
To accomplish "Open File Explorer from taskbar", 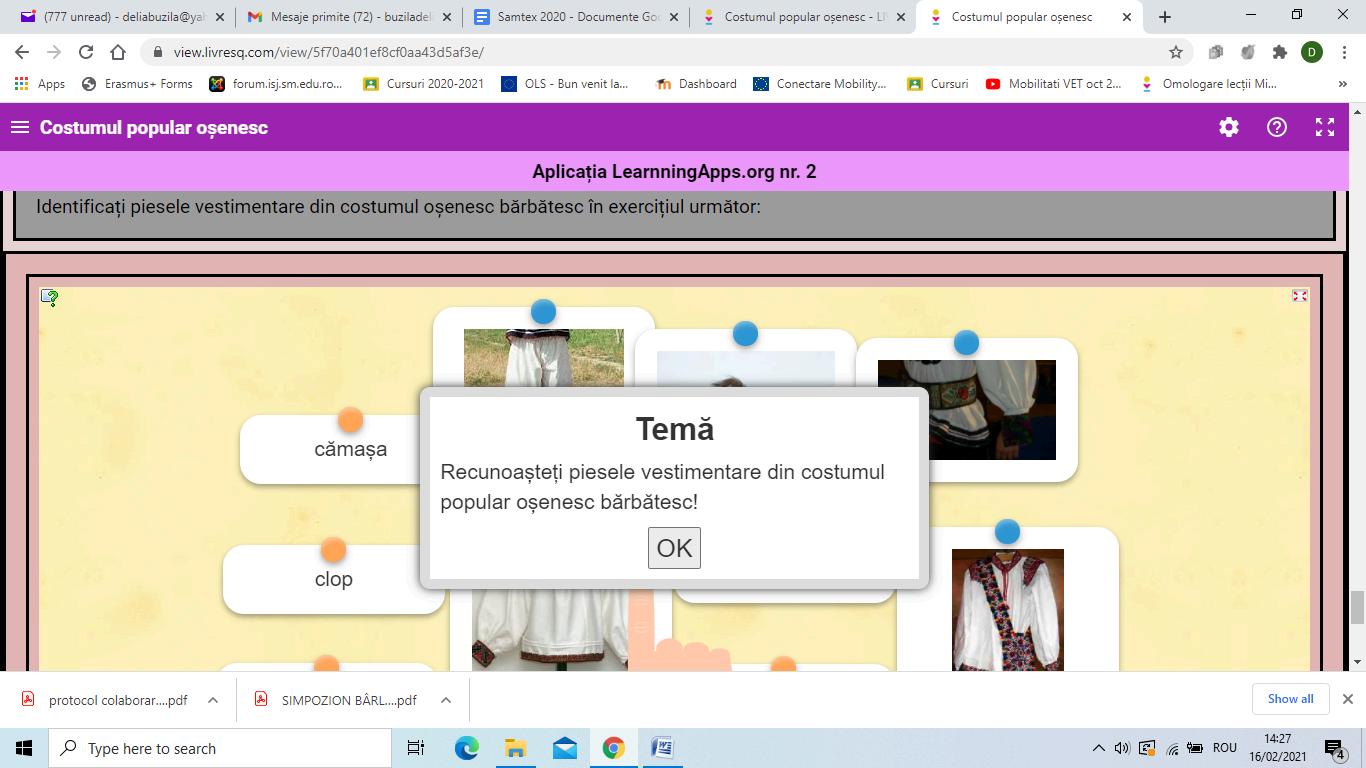I will (x=515, y=748).
